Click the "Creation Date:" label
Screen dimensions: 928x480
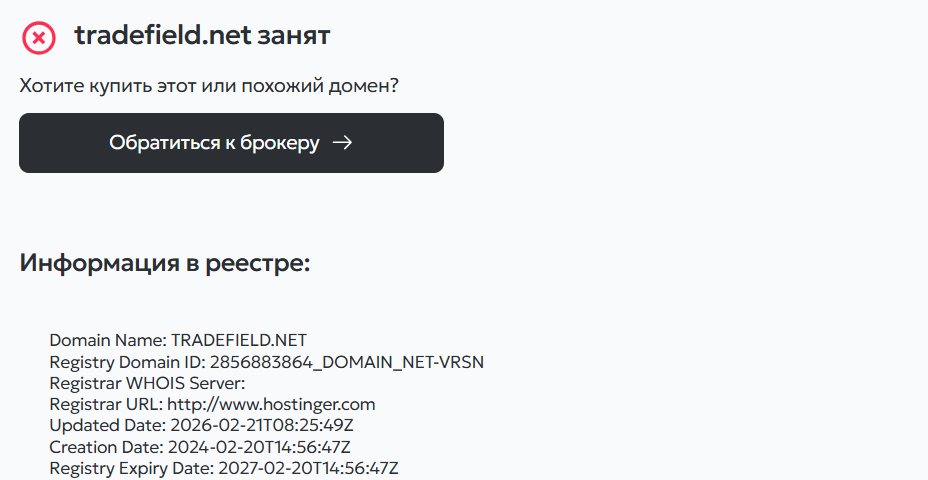click(107, 446)
